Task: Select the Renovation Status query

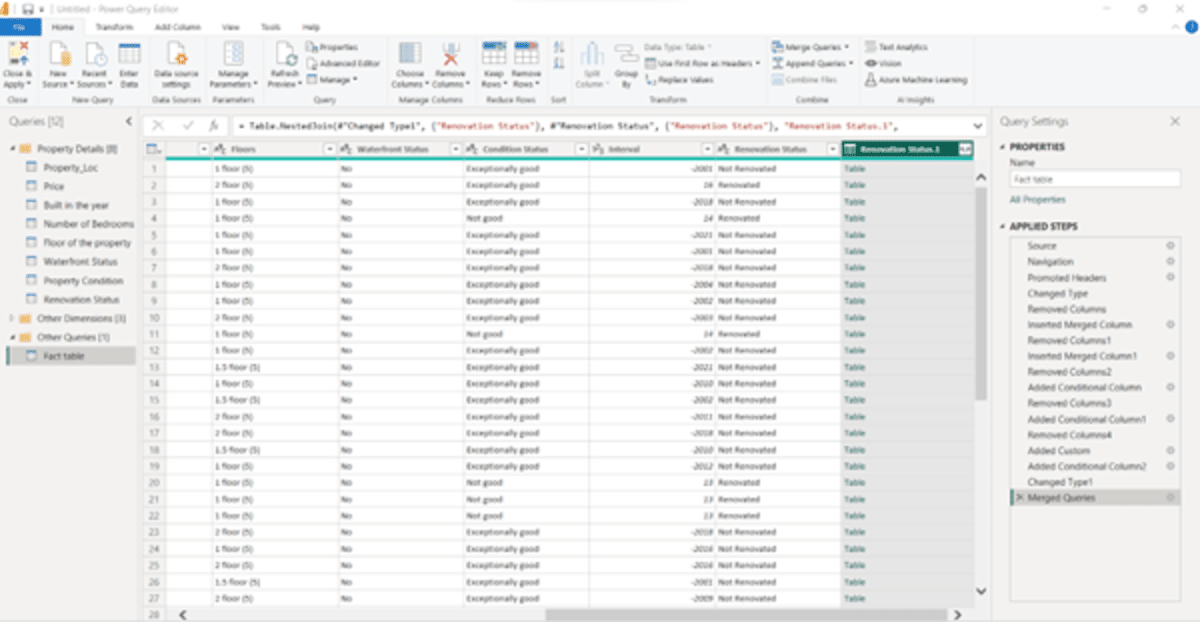Action: pyautogui.click(x=81, y=299)
